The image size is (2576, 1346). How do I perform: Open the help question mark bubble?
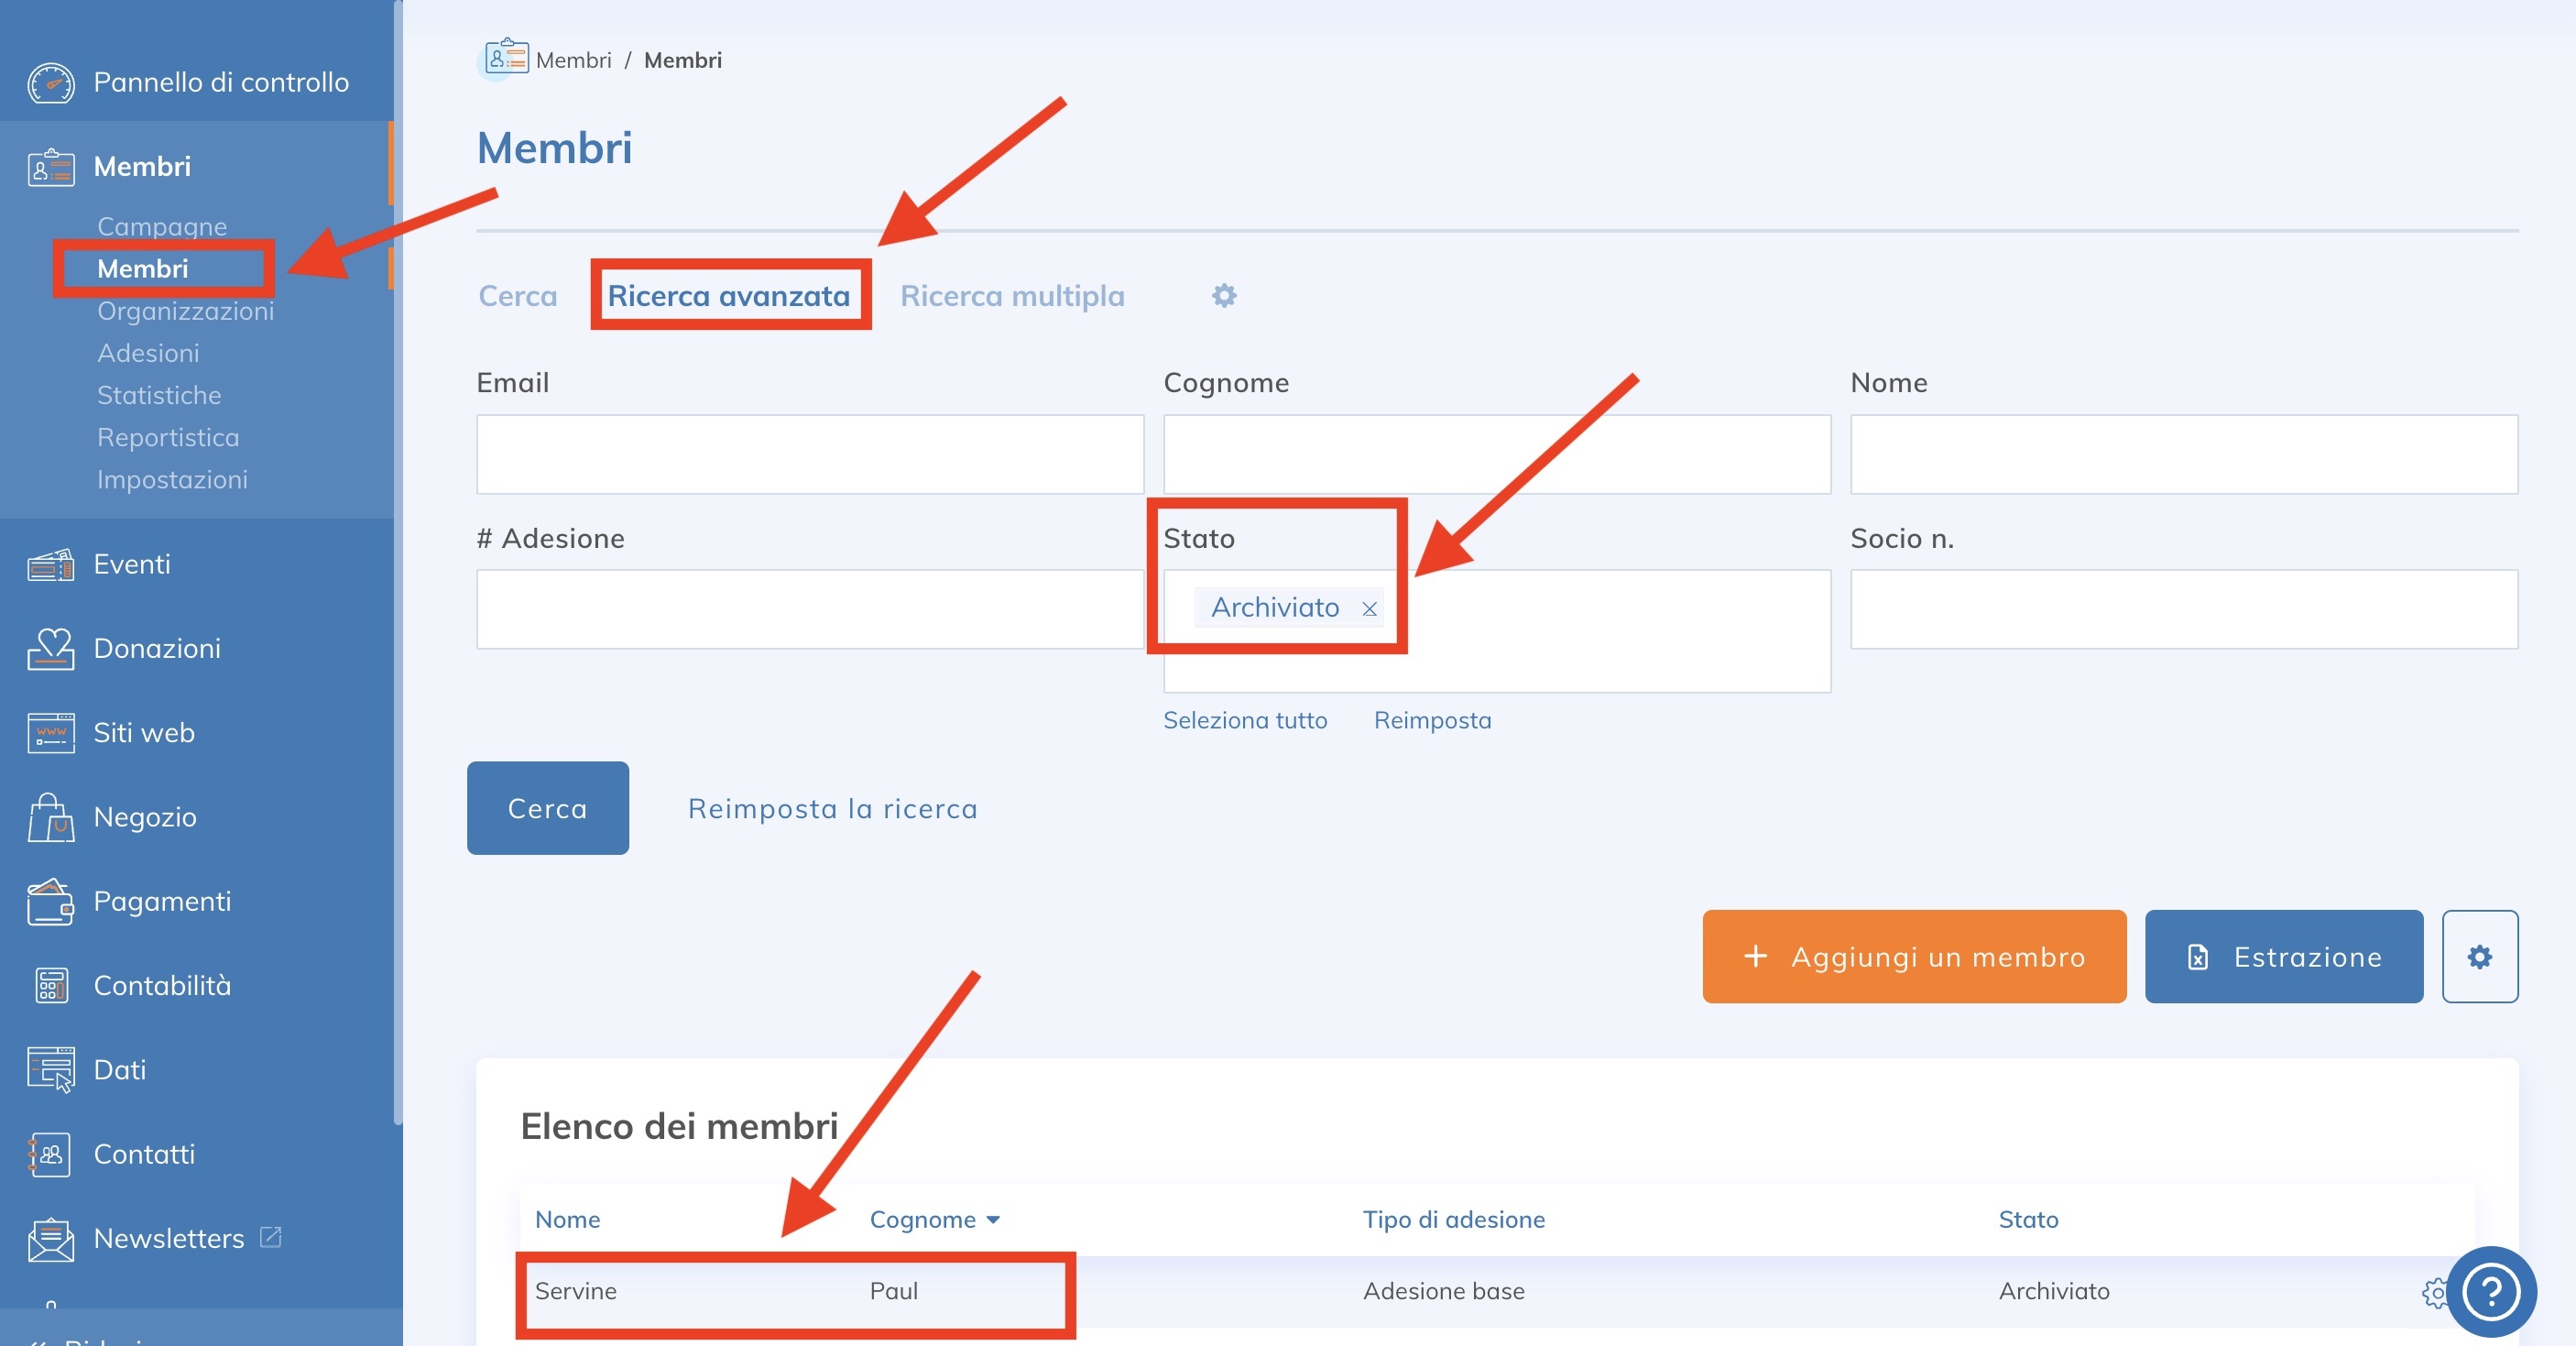[2490, 1291]
